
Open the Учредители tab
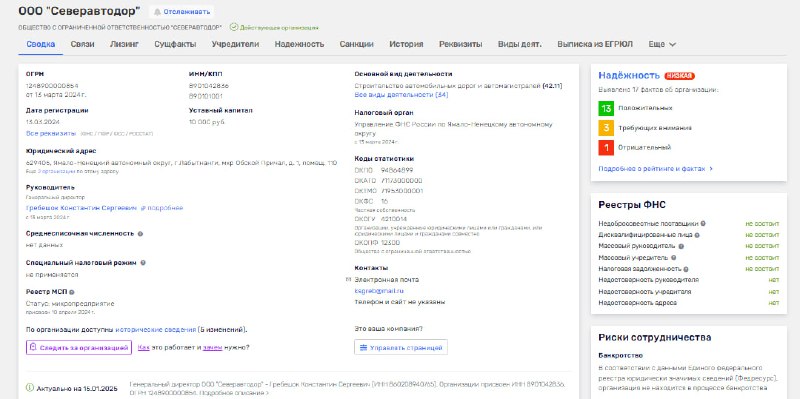pyautogui.click(x=235, y=44)
